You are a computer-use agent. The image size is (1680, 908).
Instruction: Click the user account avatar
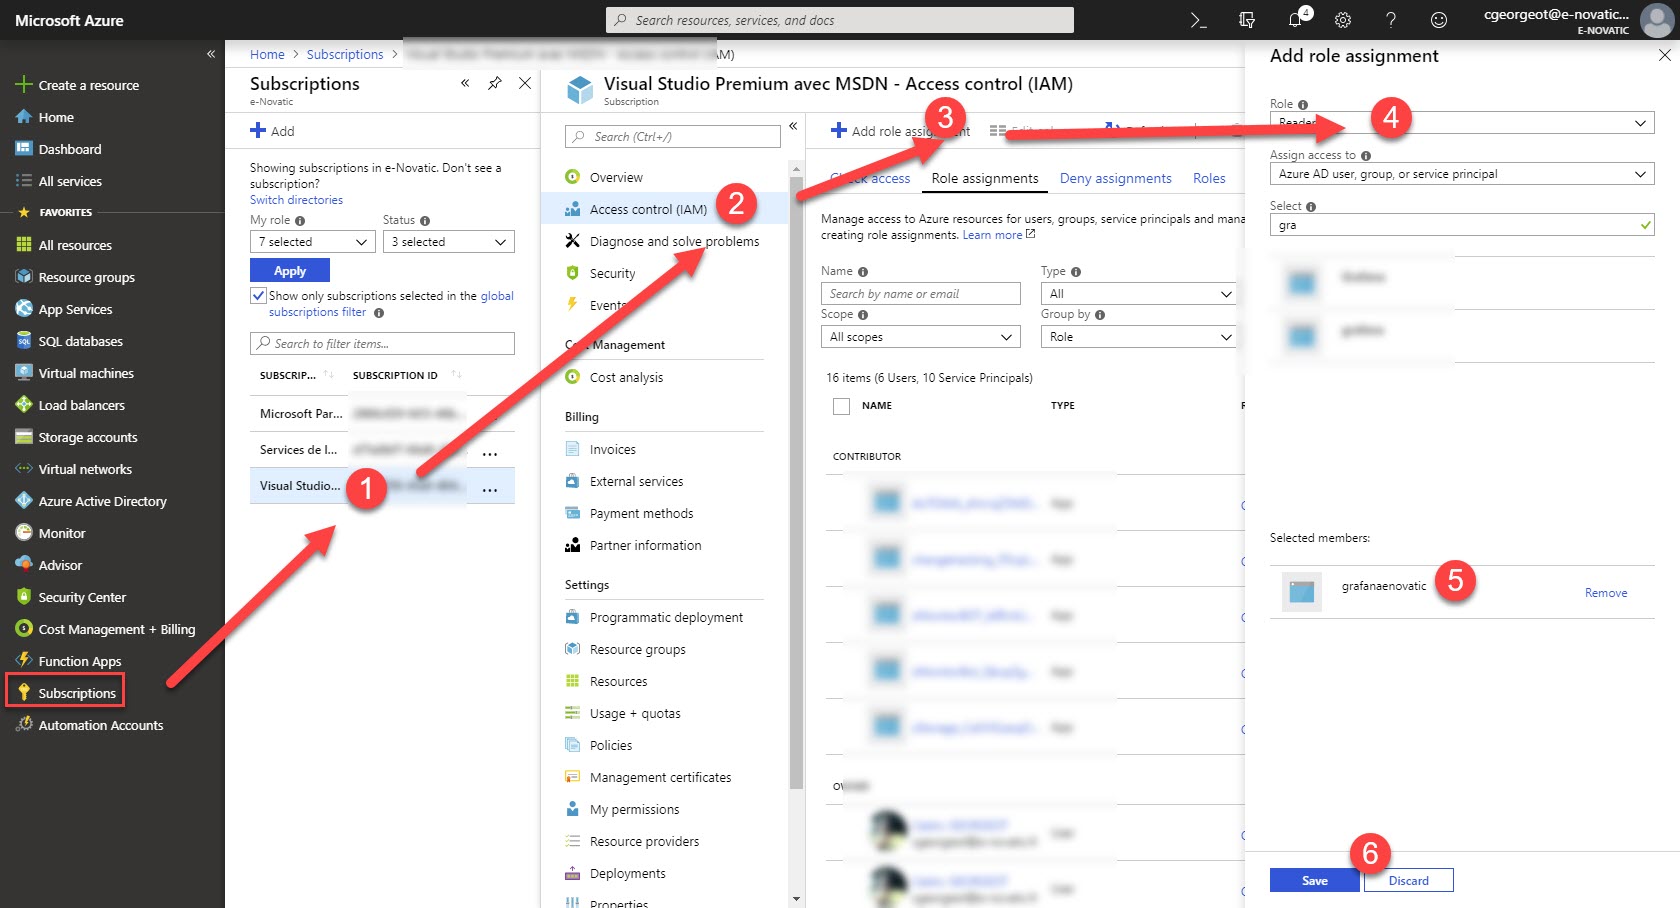(1657, 20)
